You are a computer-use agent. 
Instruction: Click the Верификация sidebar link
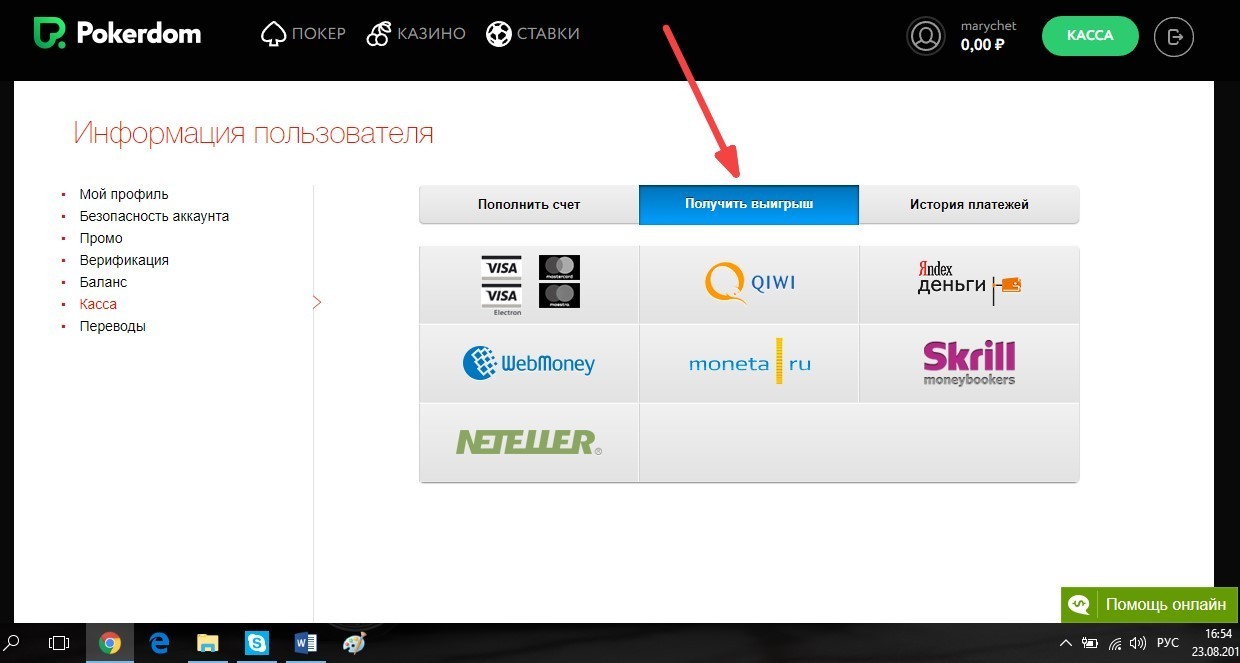(x=124, y=260)
